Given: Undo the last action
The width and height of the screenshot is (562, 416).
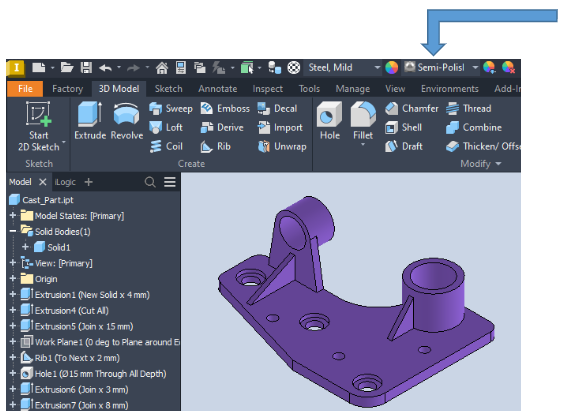Looking at the screenshot, I should (x=105, y=67).
